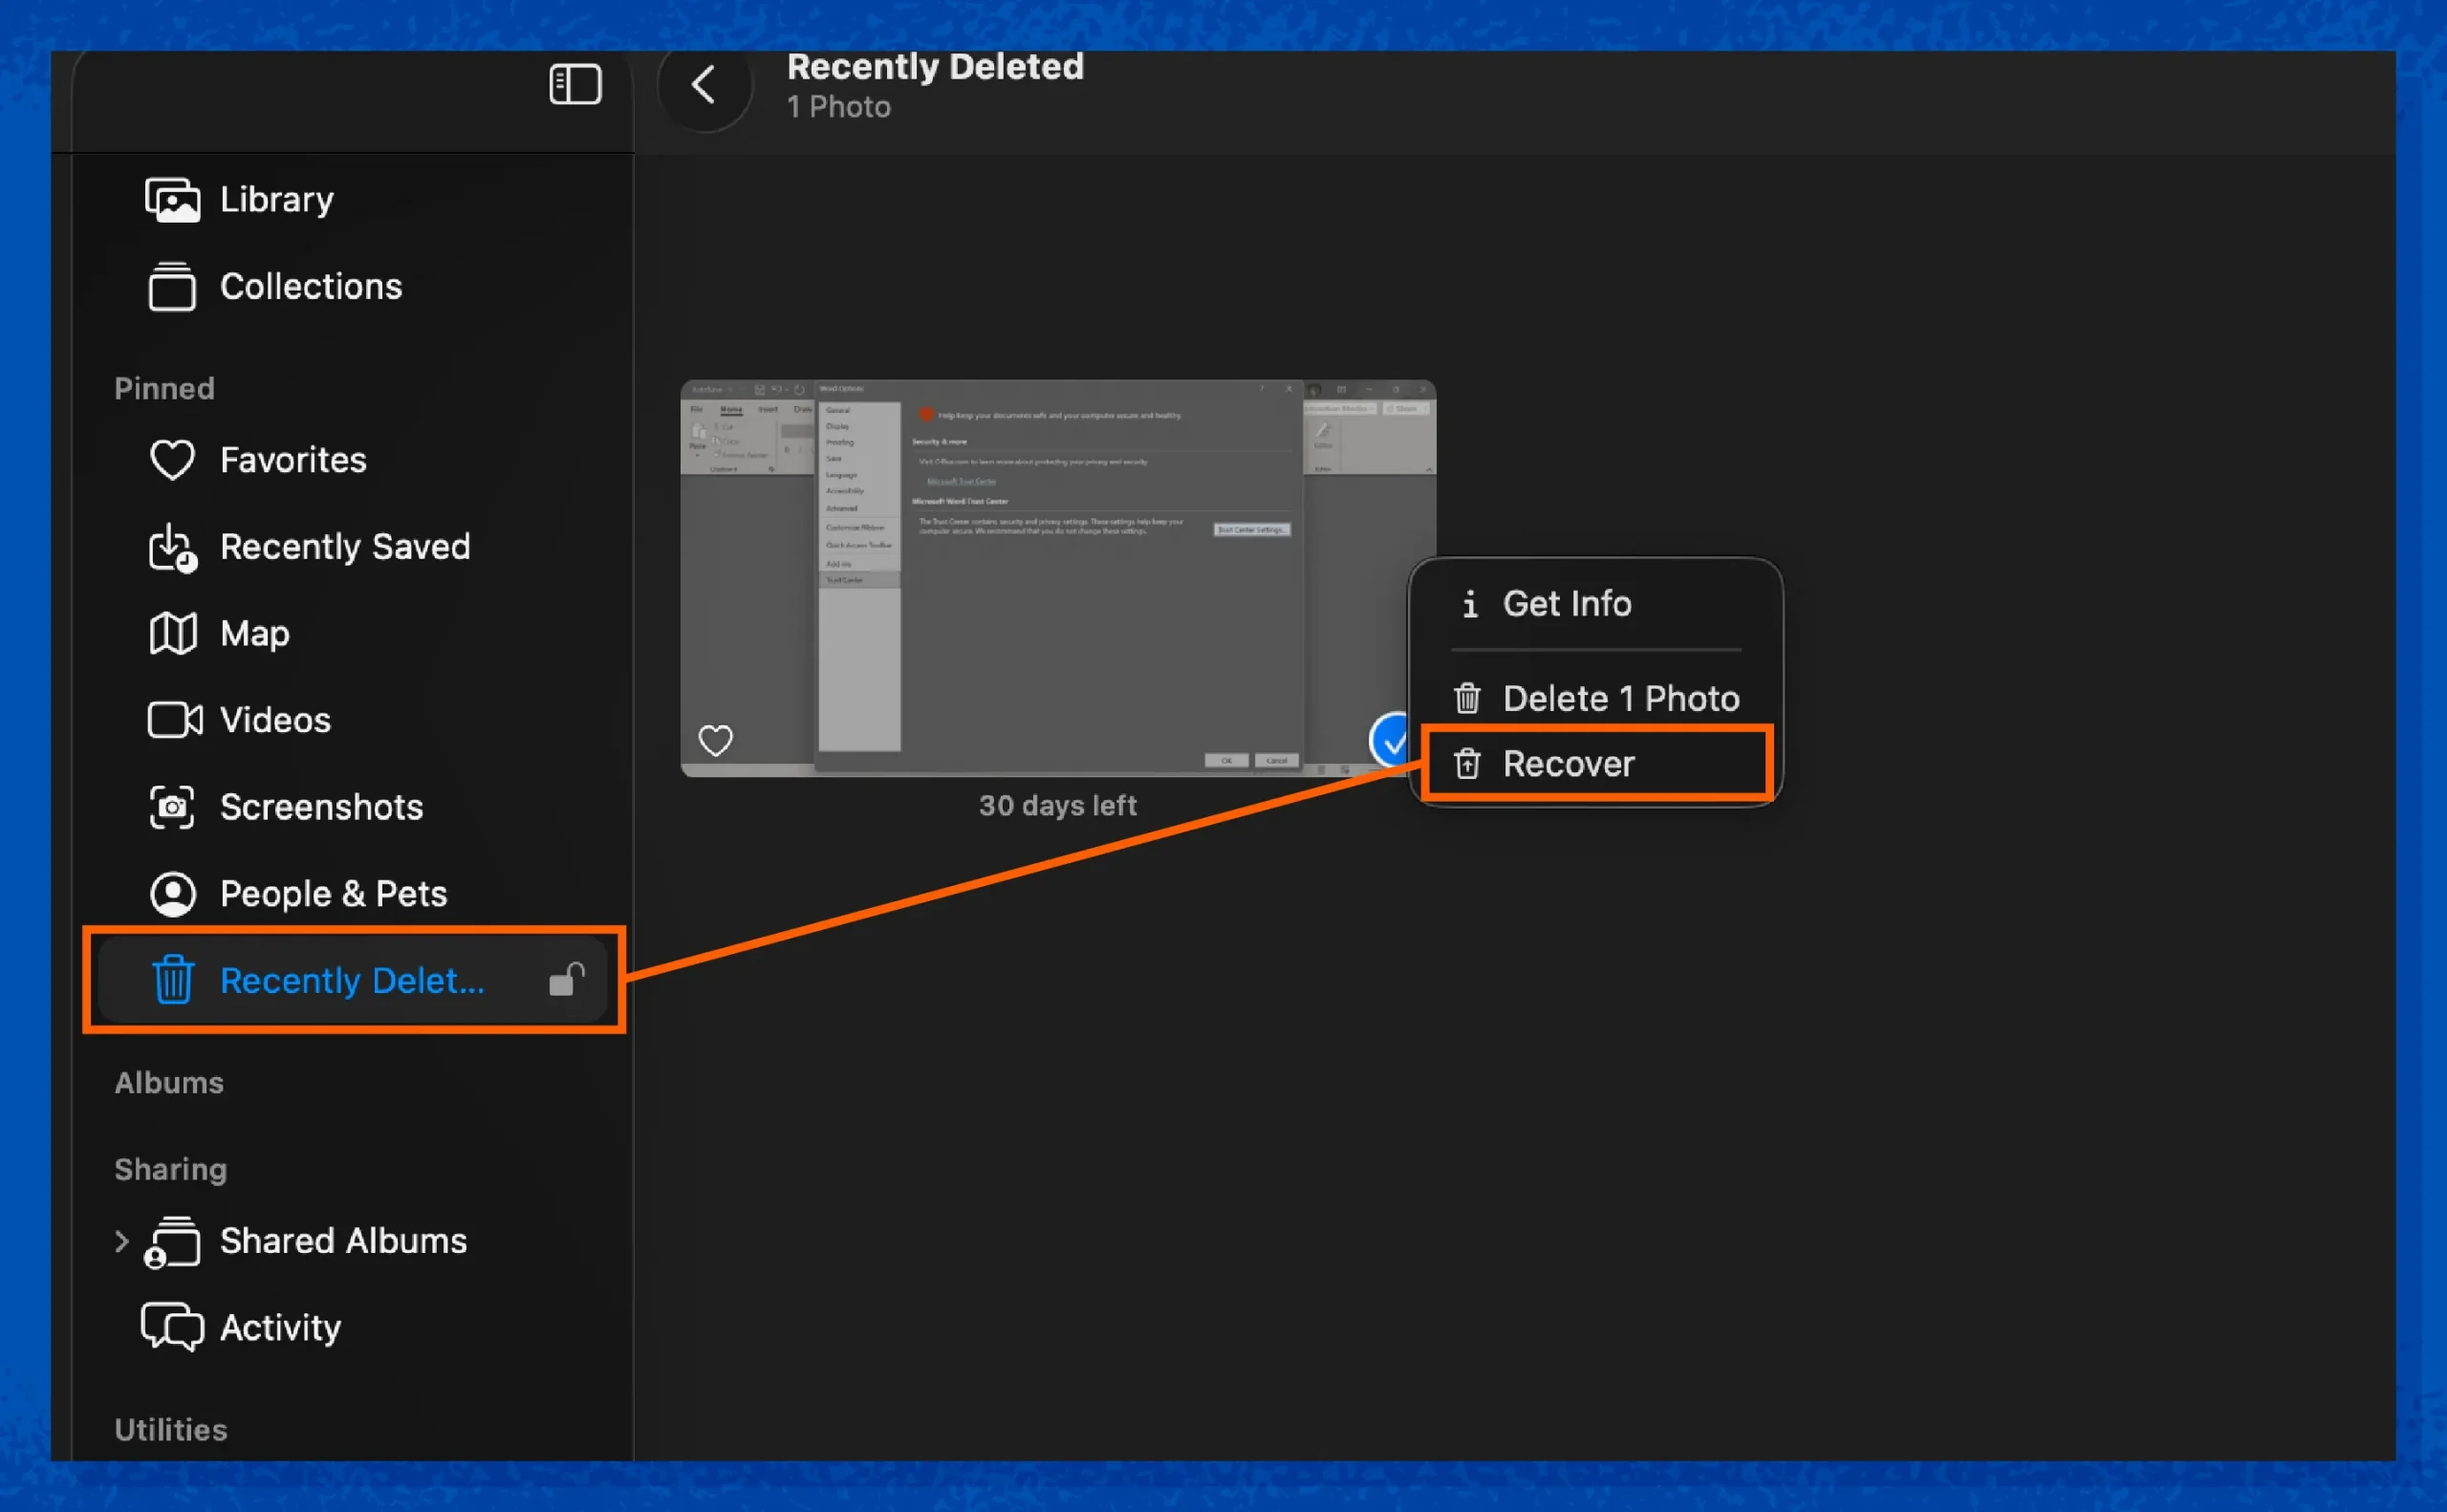Open People & Pets
Screen dimensions: 2447x1512
pos(333,893)
